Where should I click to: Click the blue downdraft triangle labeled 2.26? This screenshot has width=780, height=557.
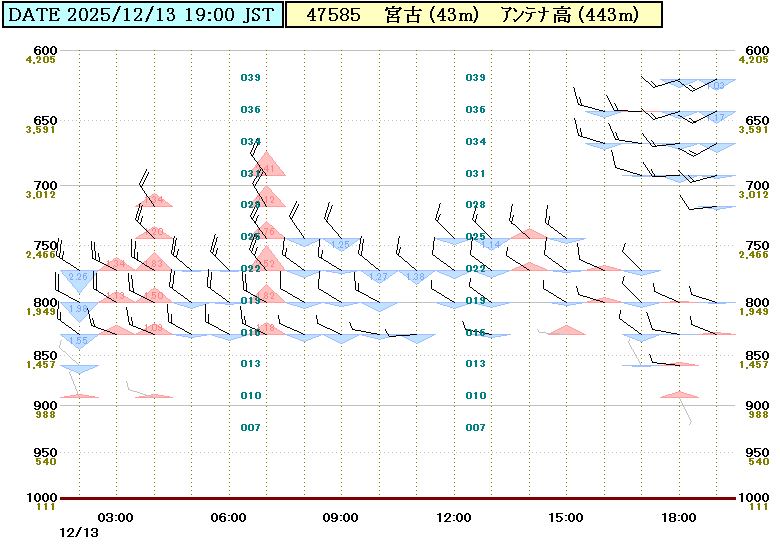[x=79, y=278]
